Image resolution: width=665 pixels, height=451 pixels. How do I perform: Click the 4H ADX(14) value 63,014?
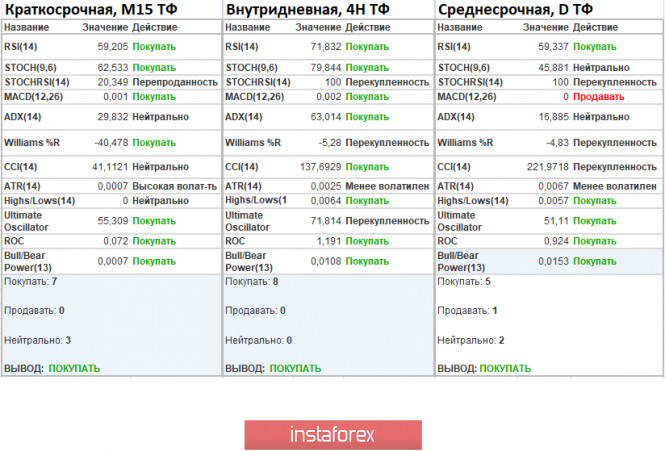pos(326,117)
